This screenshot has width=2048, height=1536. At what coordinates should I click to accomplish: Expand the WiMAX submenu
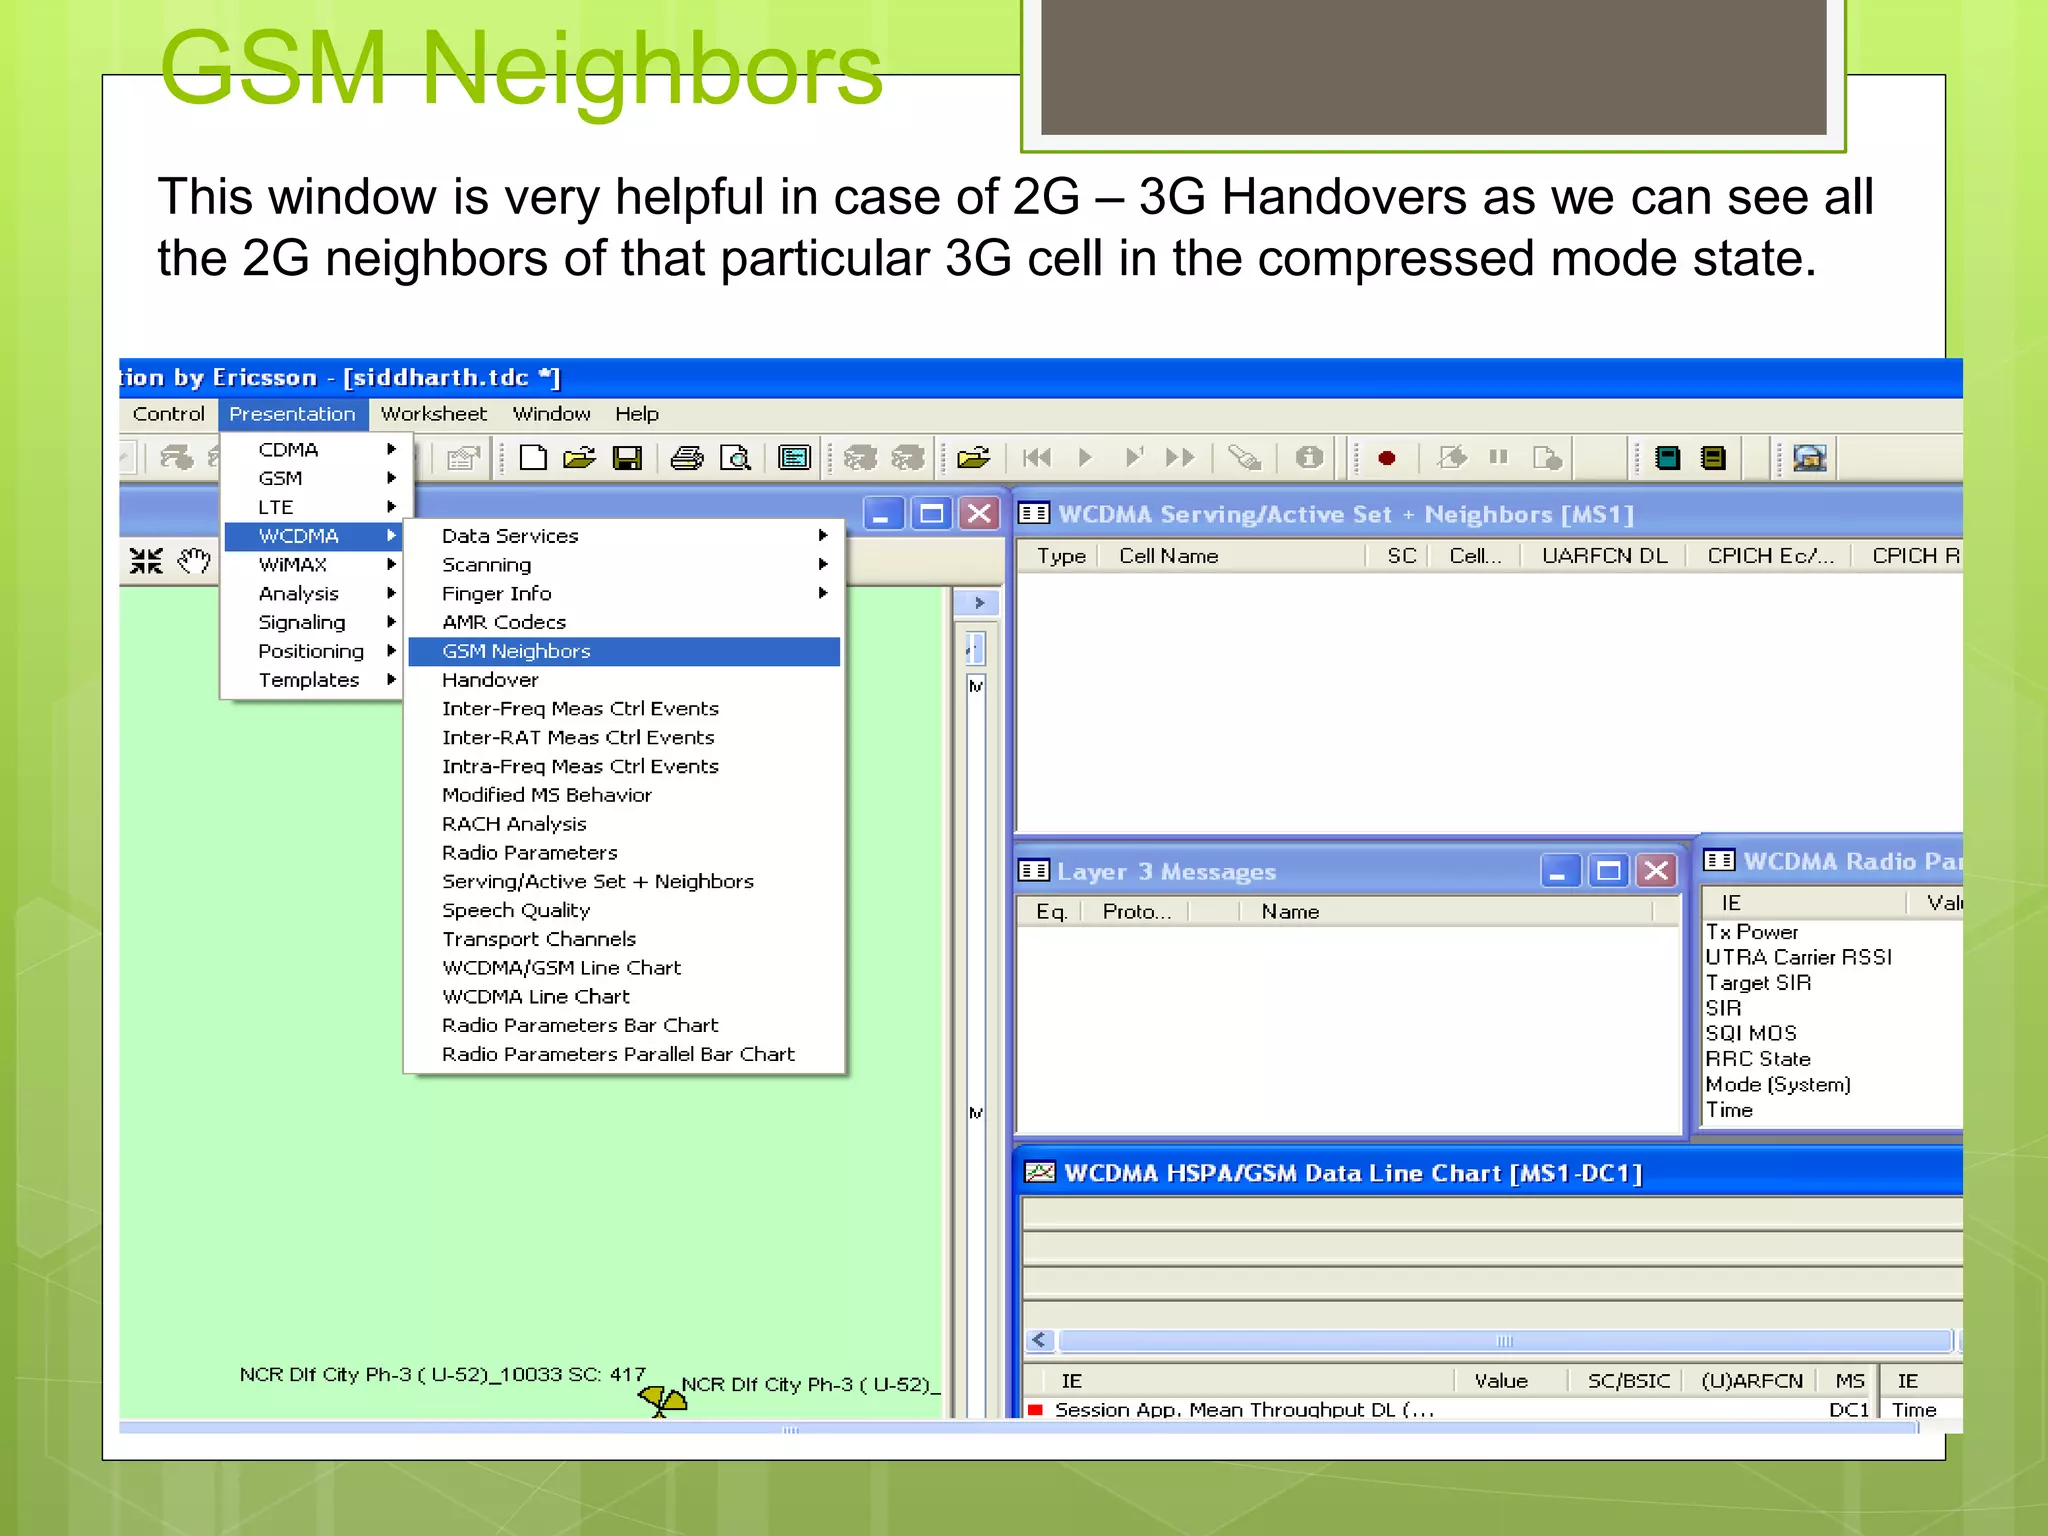click(x=313, y=565)
